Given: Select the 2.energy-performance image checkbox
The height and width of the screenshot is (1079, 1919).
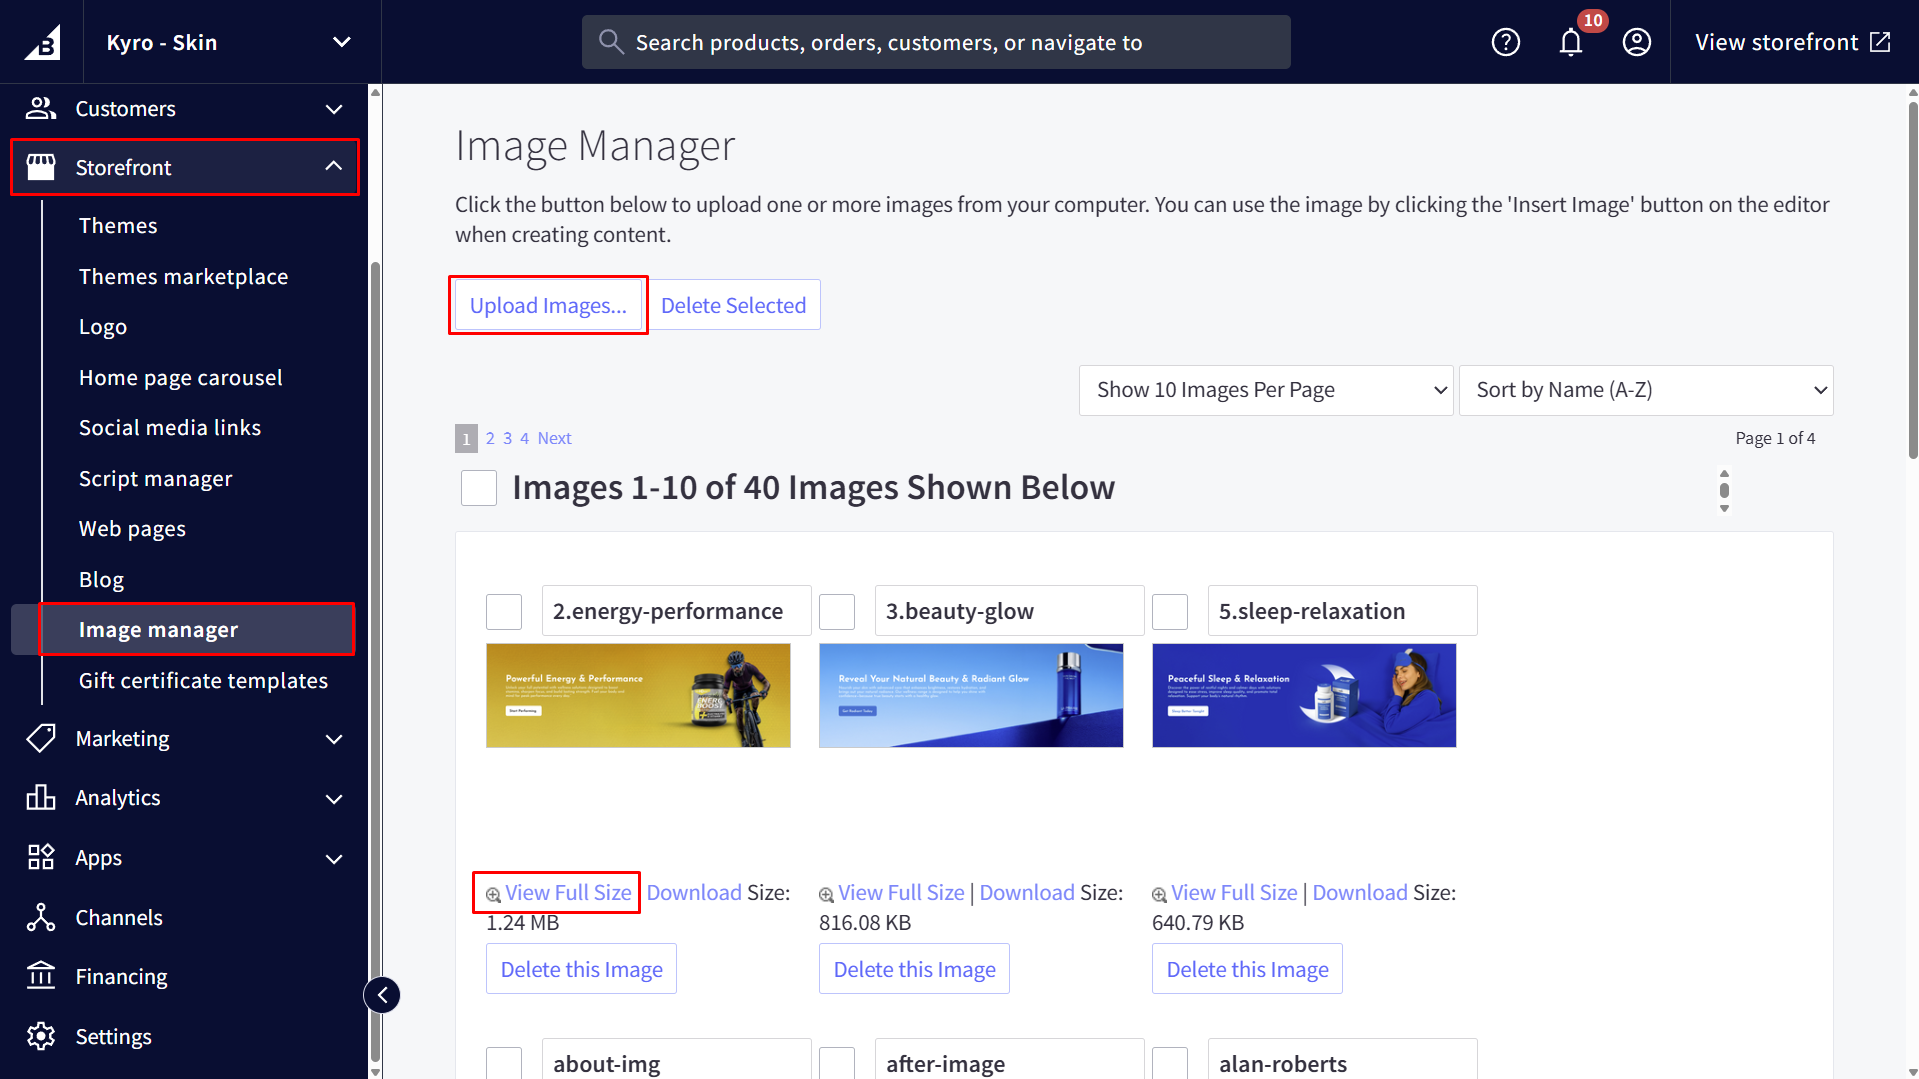Looking at the screenshot, I should 504,611.
